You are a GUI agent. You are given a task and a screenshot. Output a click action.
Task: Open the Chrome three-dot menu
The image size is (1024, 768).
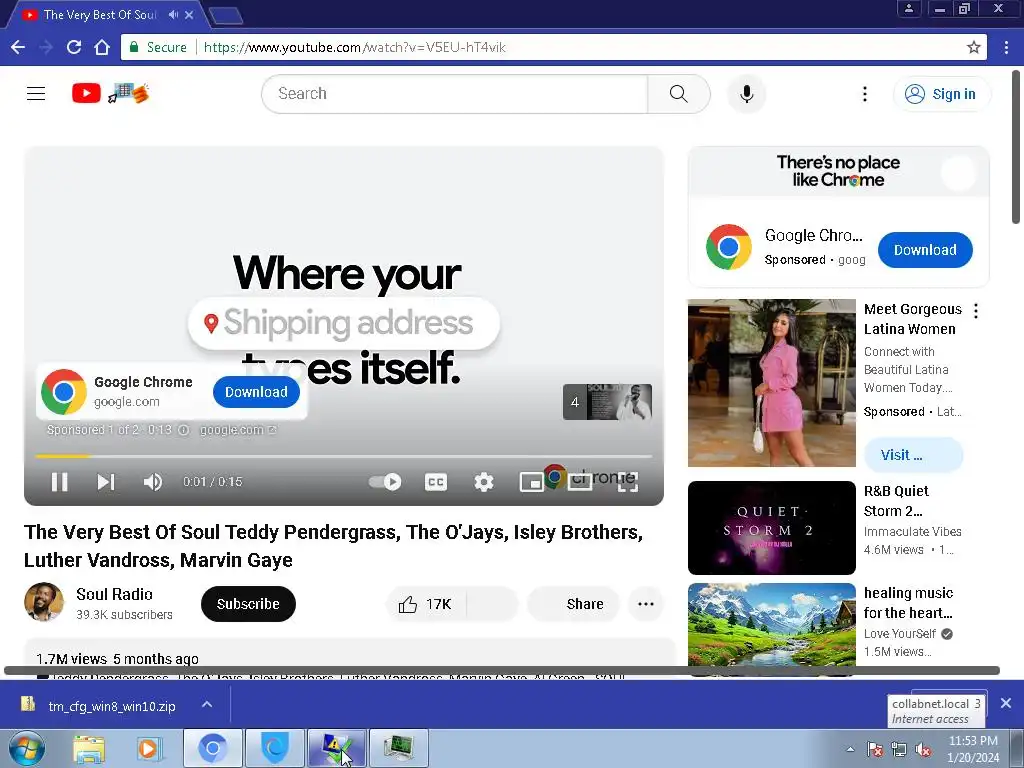pos(1006,47)
